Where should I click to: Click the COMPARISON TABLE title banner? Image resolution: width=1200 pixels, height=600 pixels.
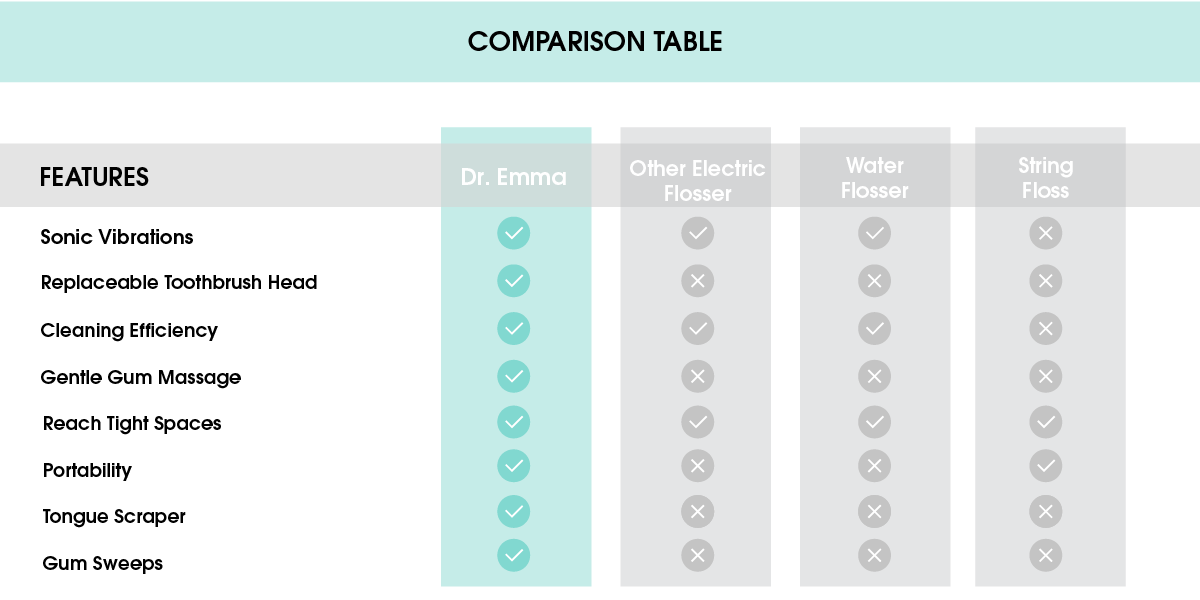coord(595,42)
